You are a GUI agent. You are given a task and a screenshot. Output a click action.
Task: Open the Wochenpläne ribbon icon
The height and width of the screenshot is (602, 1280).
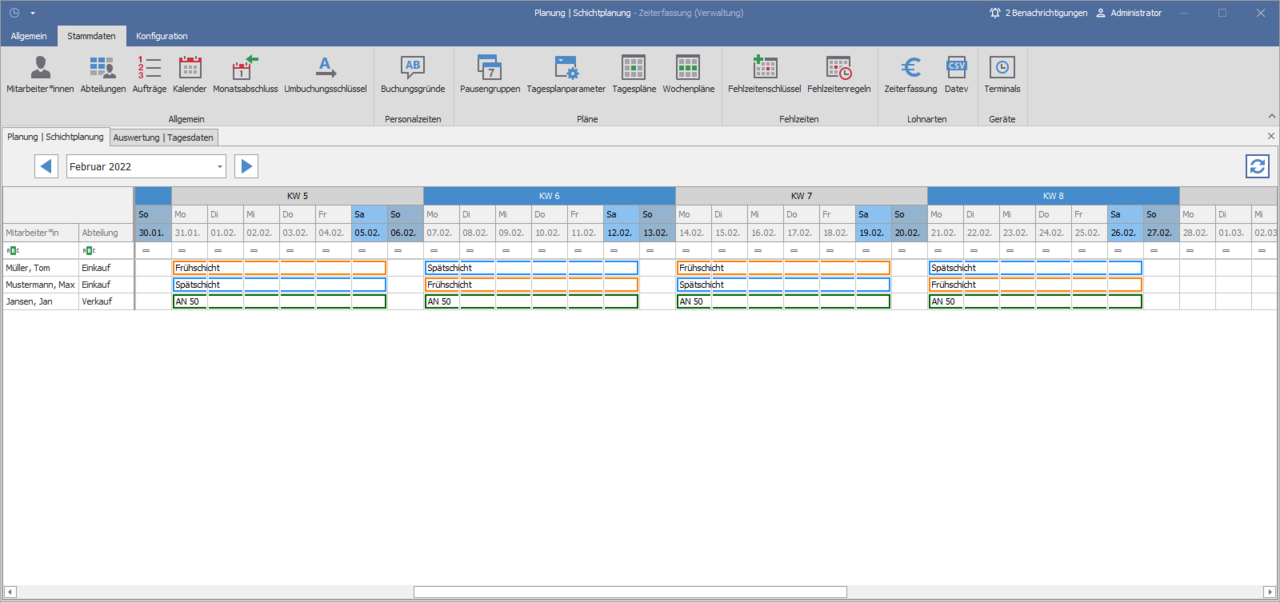point(688,75)
